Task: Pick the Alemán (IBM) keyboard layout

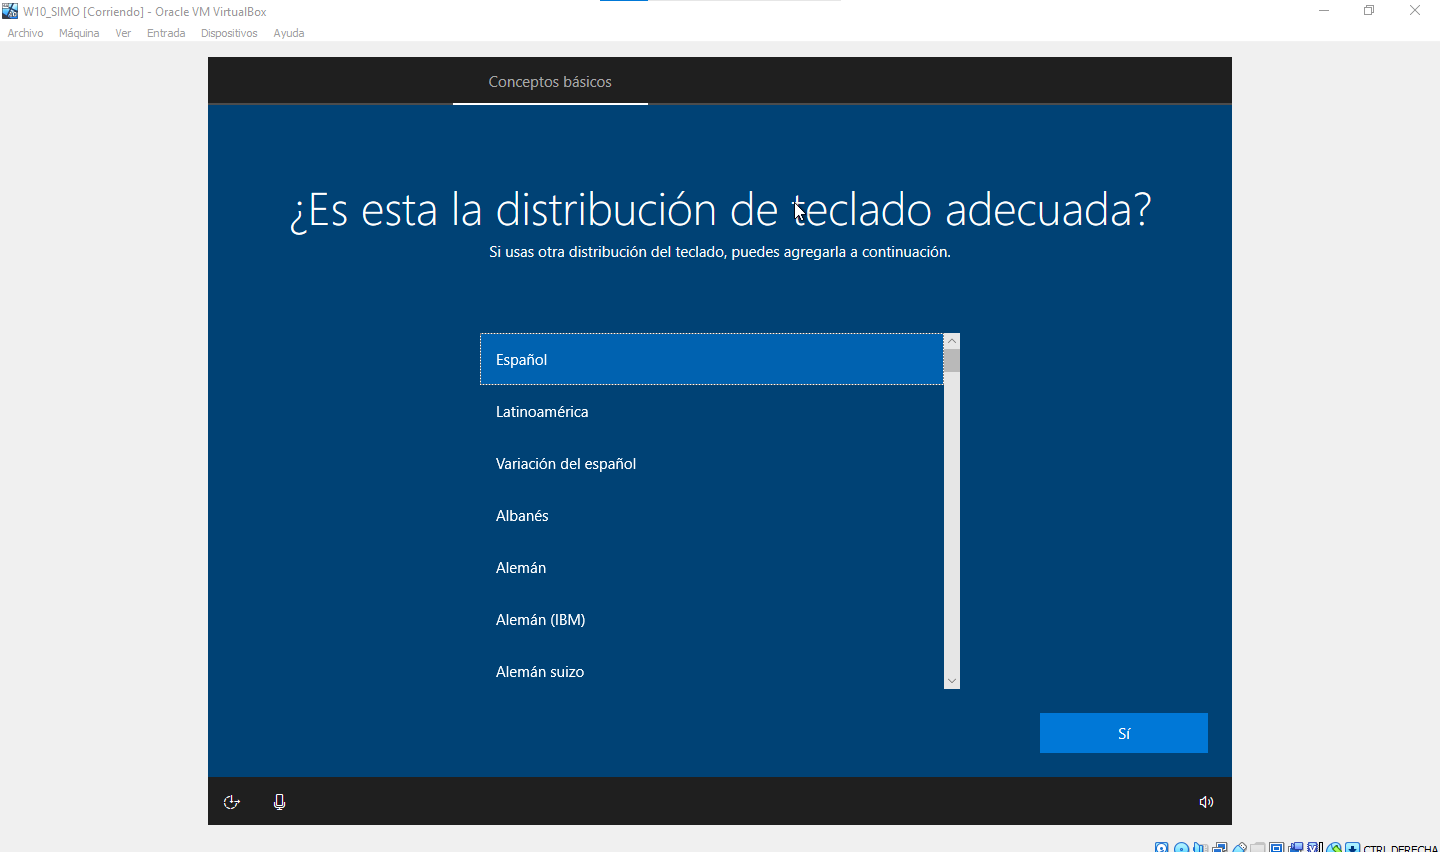Action: [x=541, y=620]
